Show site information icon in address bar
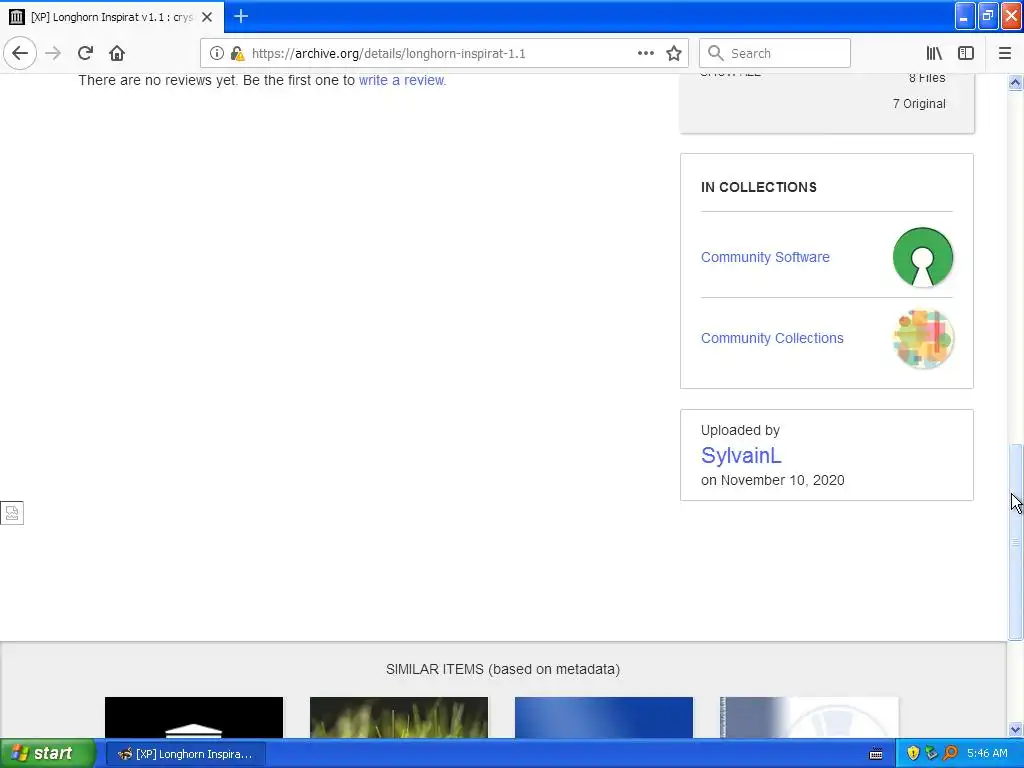1024x768 pixels. 216,53
